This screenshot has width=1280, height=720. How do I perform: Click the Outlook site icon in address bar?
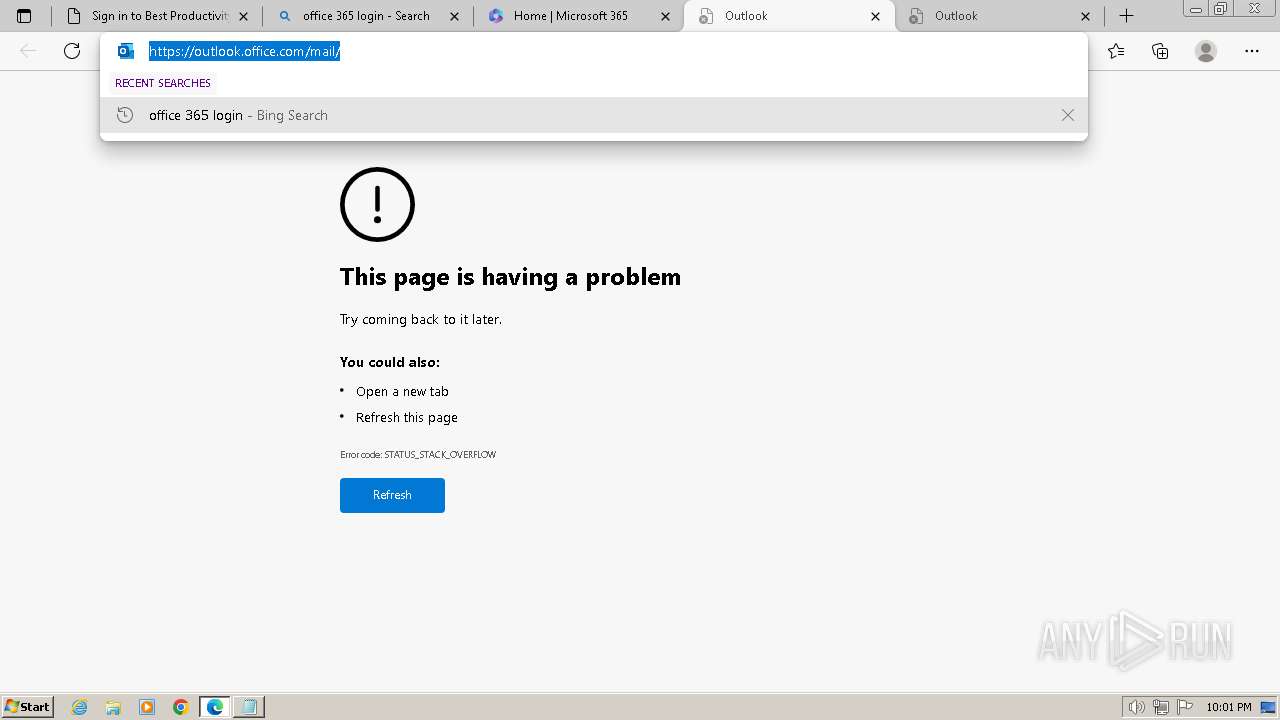[126, 51]
